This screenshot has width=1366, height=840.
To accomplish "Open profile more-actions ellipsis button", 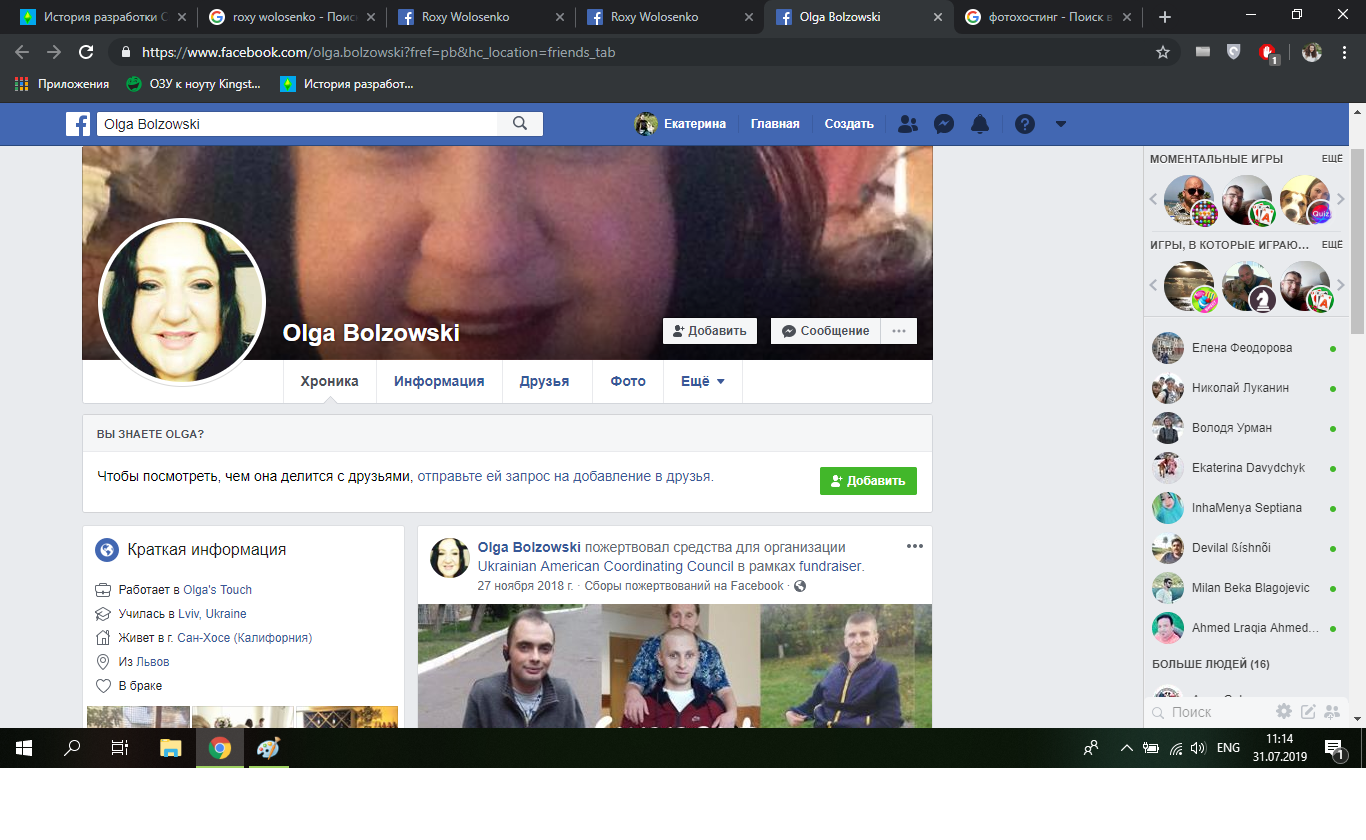I will point(899,331).
